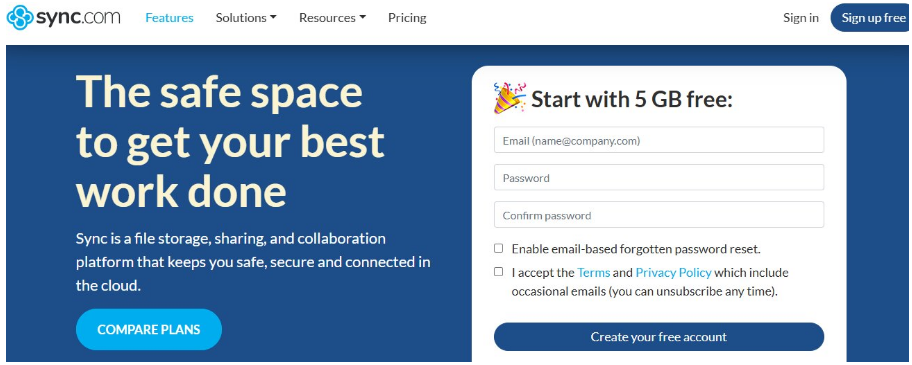Check the accept Terms and Privacy checkbox

[498, 271]
